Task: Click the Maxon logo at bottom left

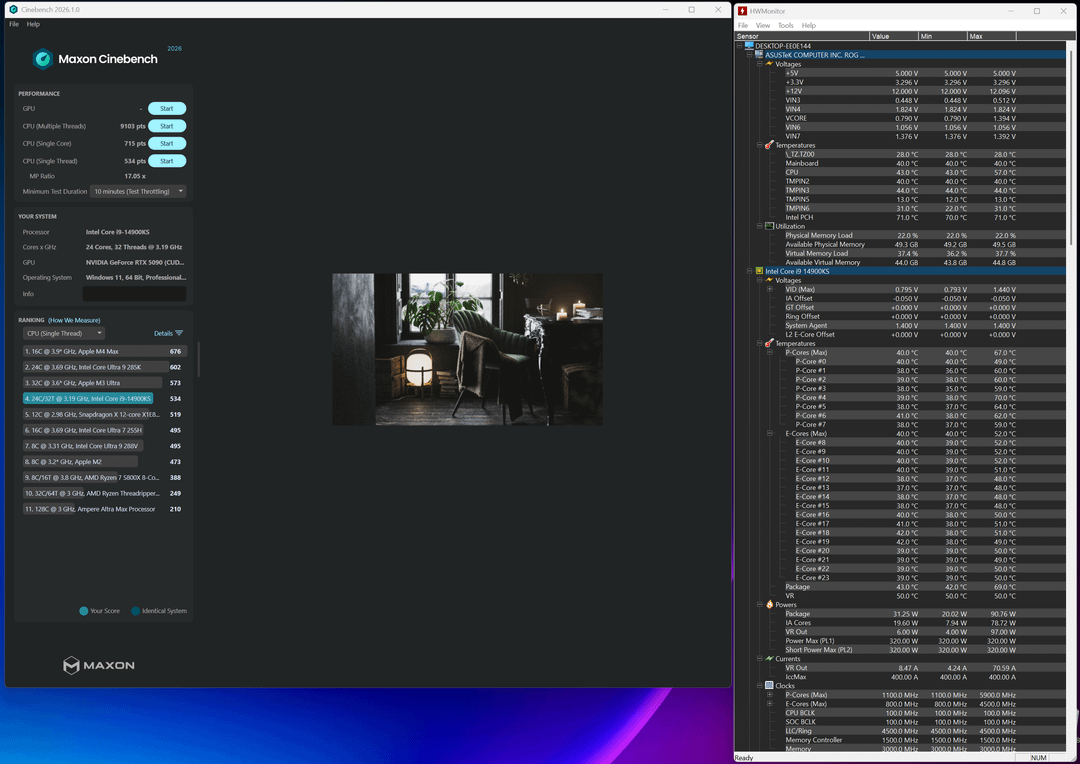Action: pyautogui.click(x=98, y=665)
